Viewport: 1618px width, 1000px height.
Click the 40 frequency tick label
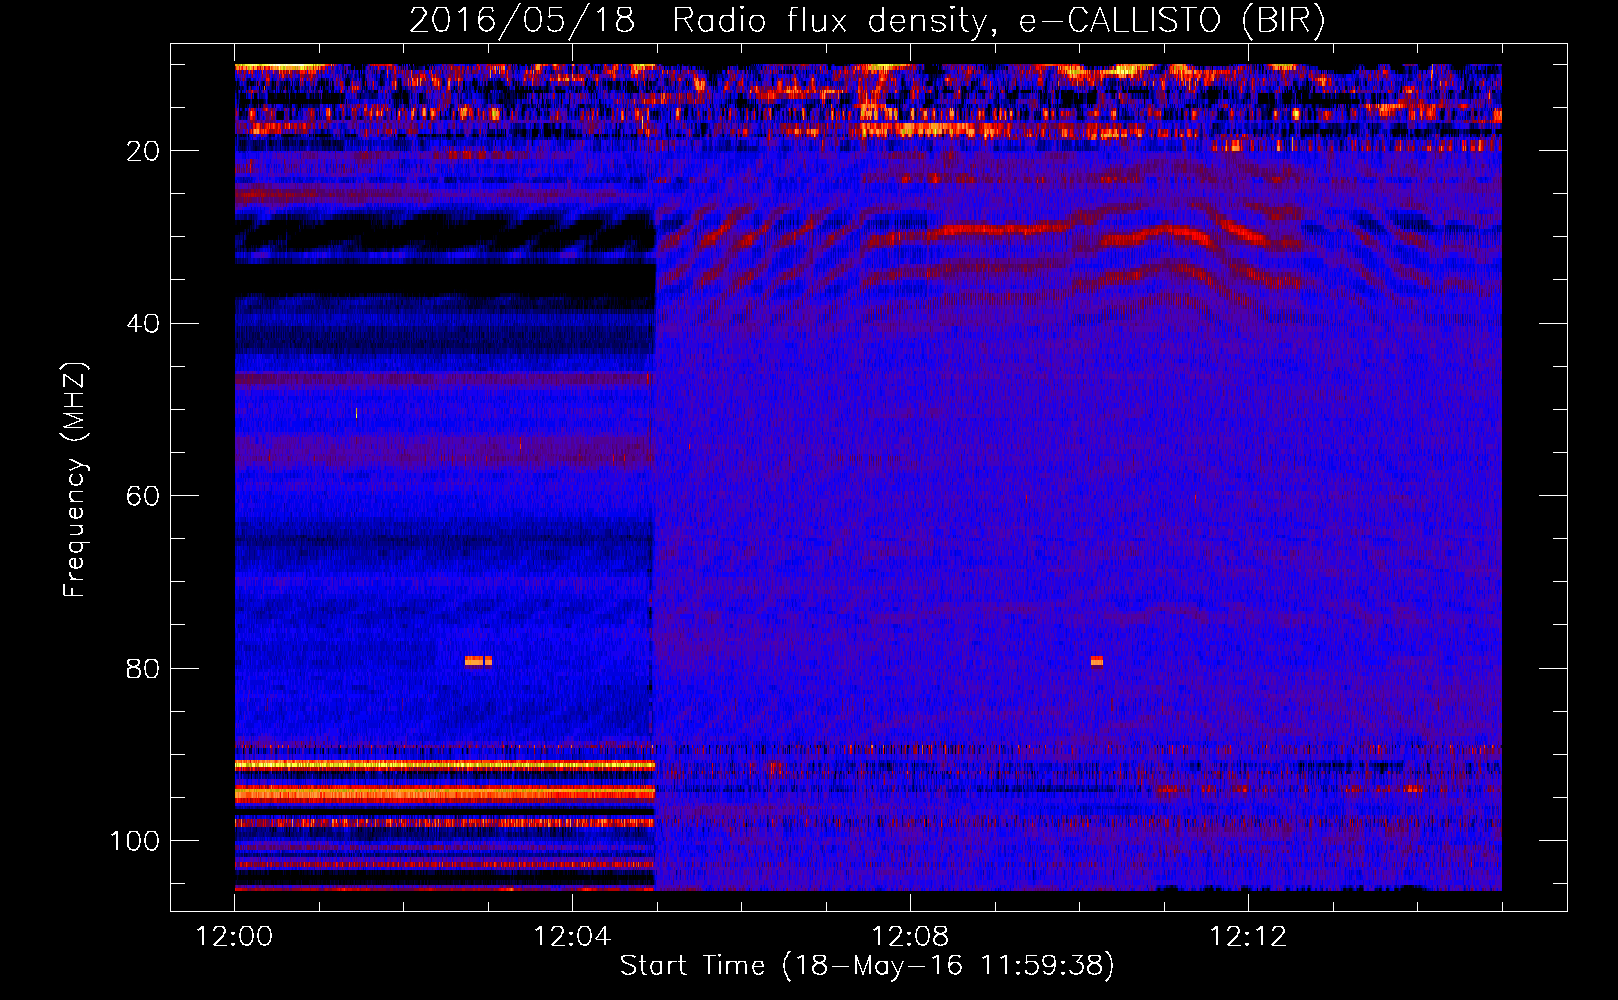point(143,324)
